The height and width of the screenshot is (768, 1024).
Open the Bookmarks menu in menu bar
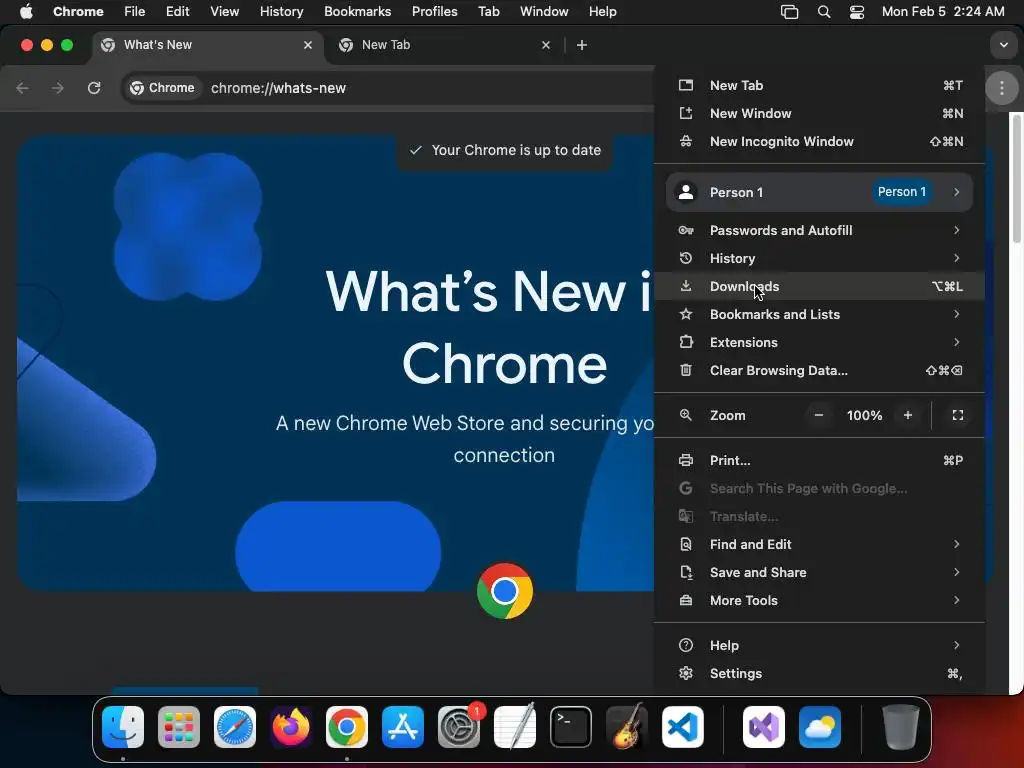(x=357, y=12)
